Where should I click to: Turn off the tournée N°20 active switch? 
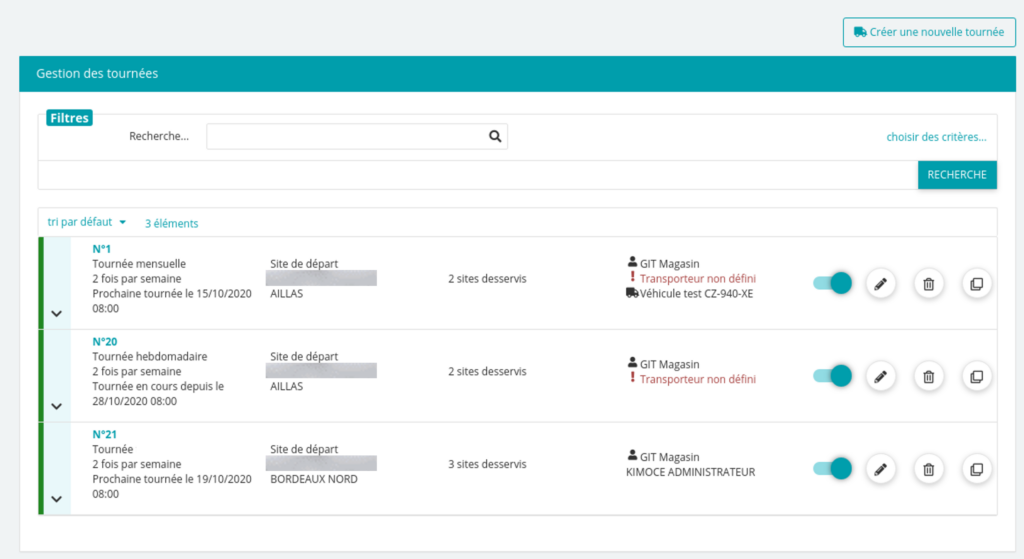point(832,377)
